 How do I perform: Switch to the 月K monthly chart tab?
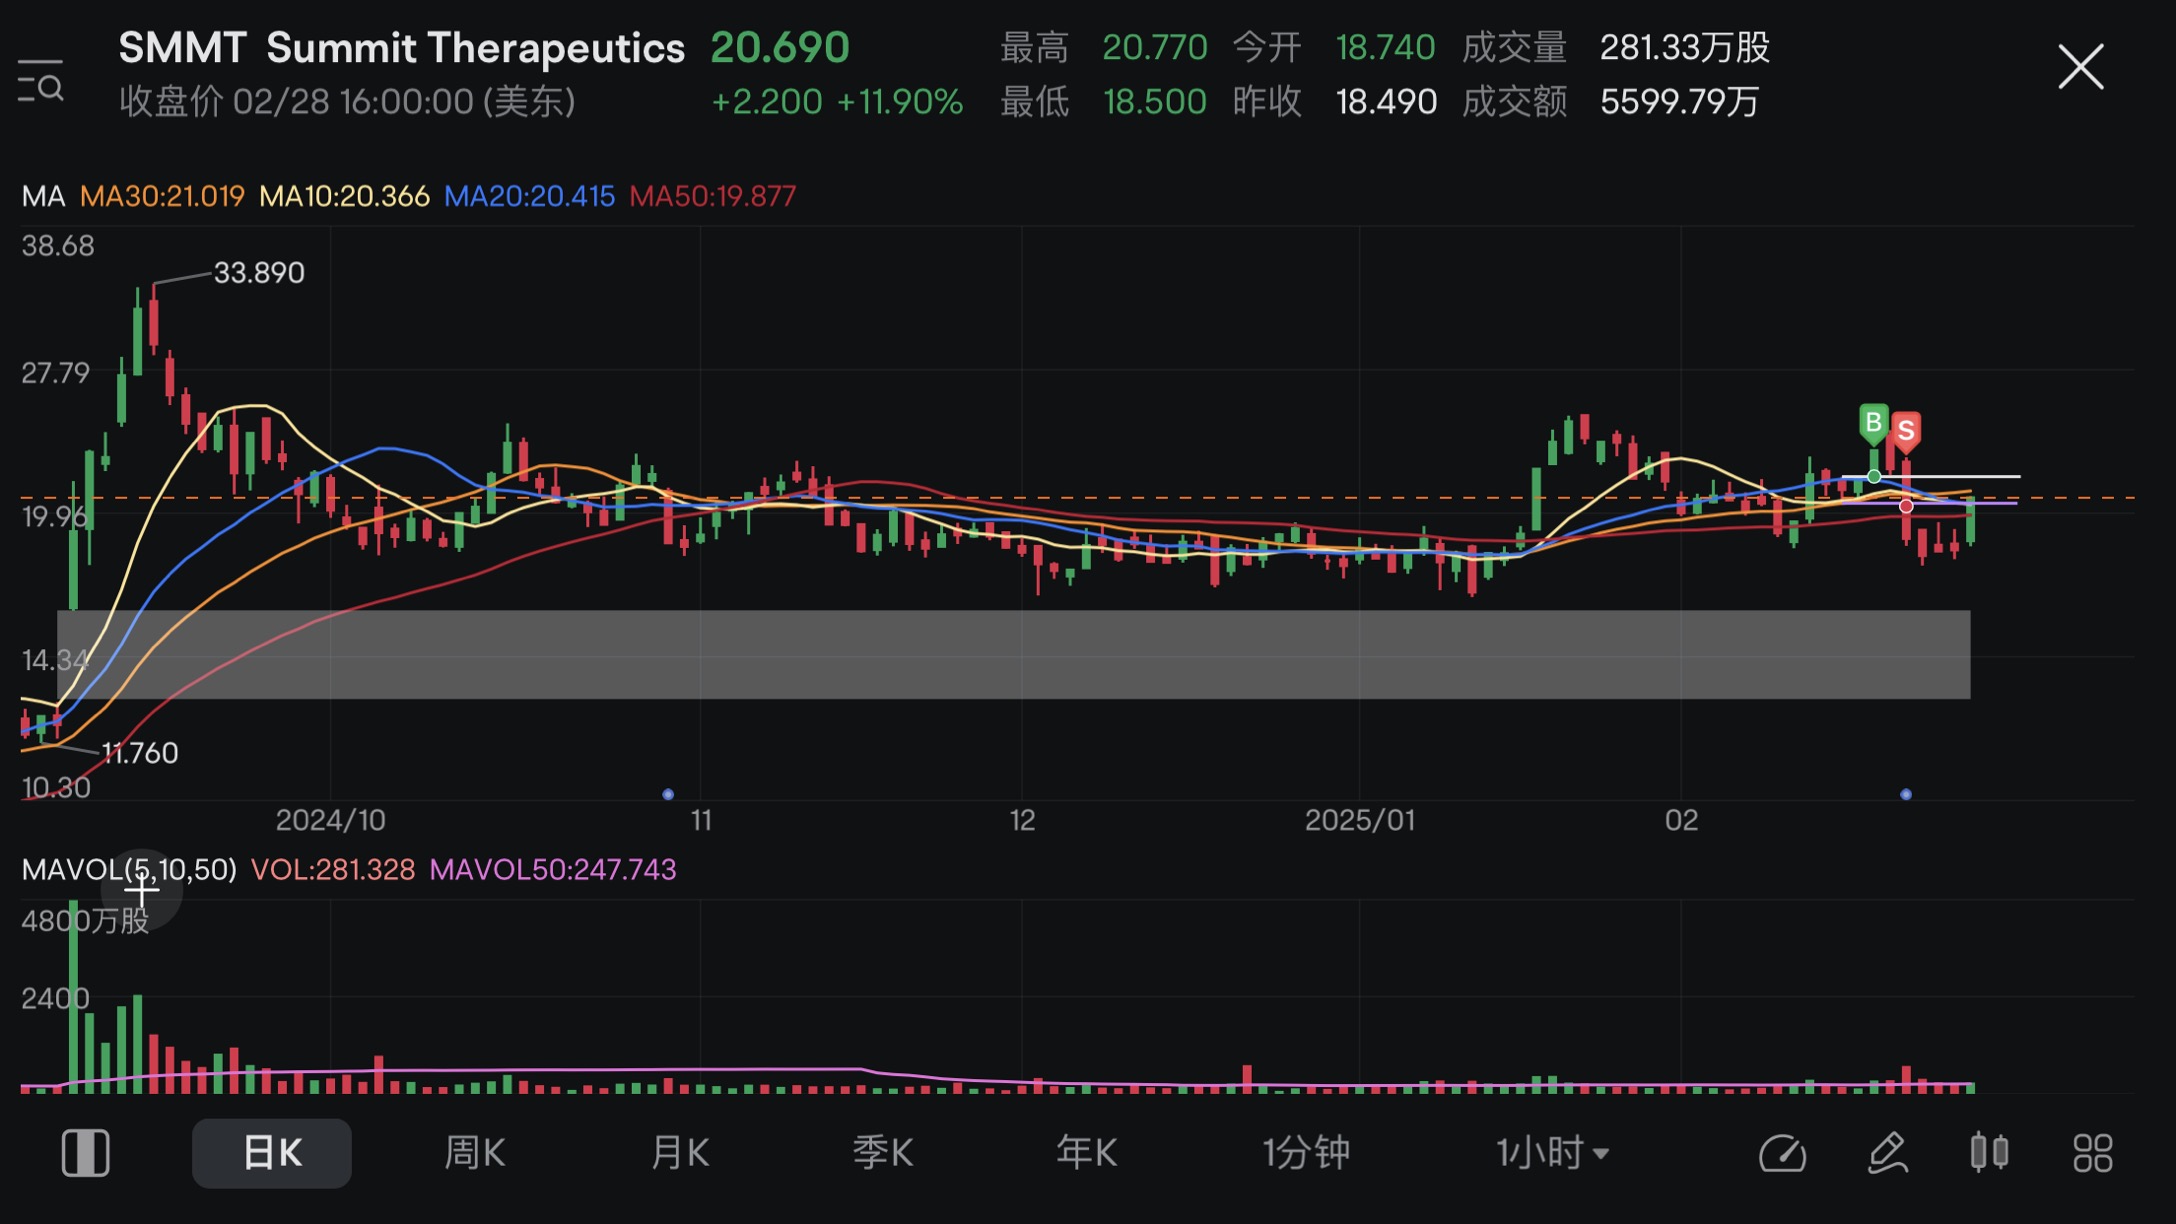click(x=679, y=1153)
